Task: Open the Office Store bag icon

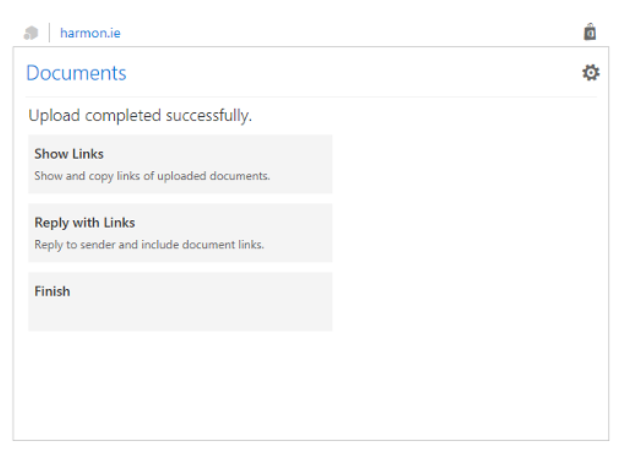Action: point(590,32)
